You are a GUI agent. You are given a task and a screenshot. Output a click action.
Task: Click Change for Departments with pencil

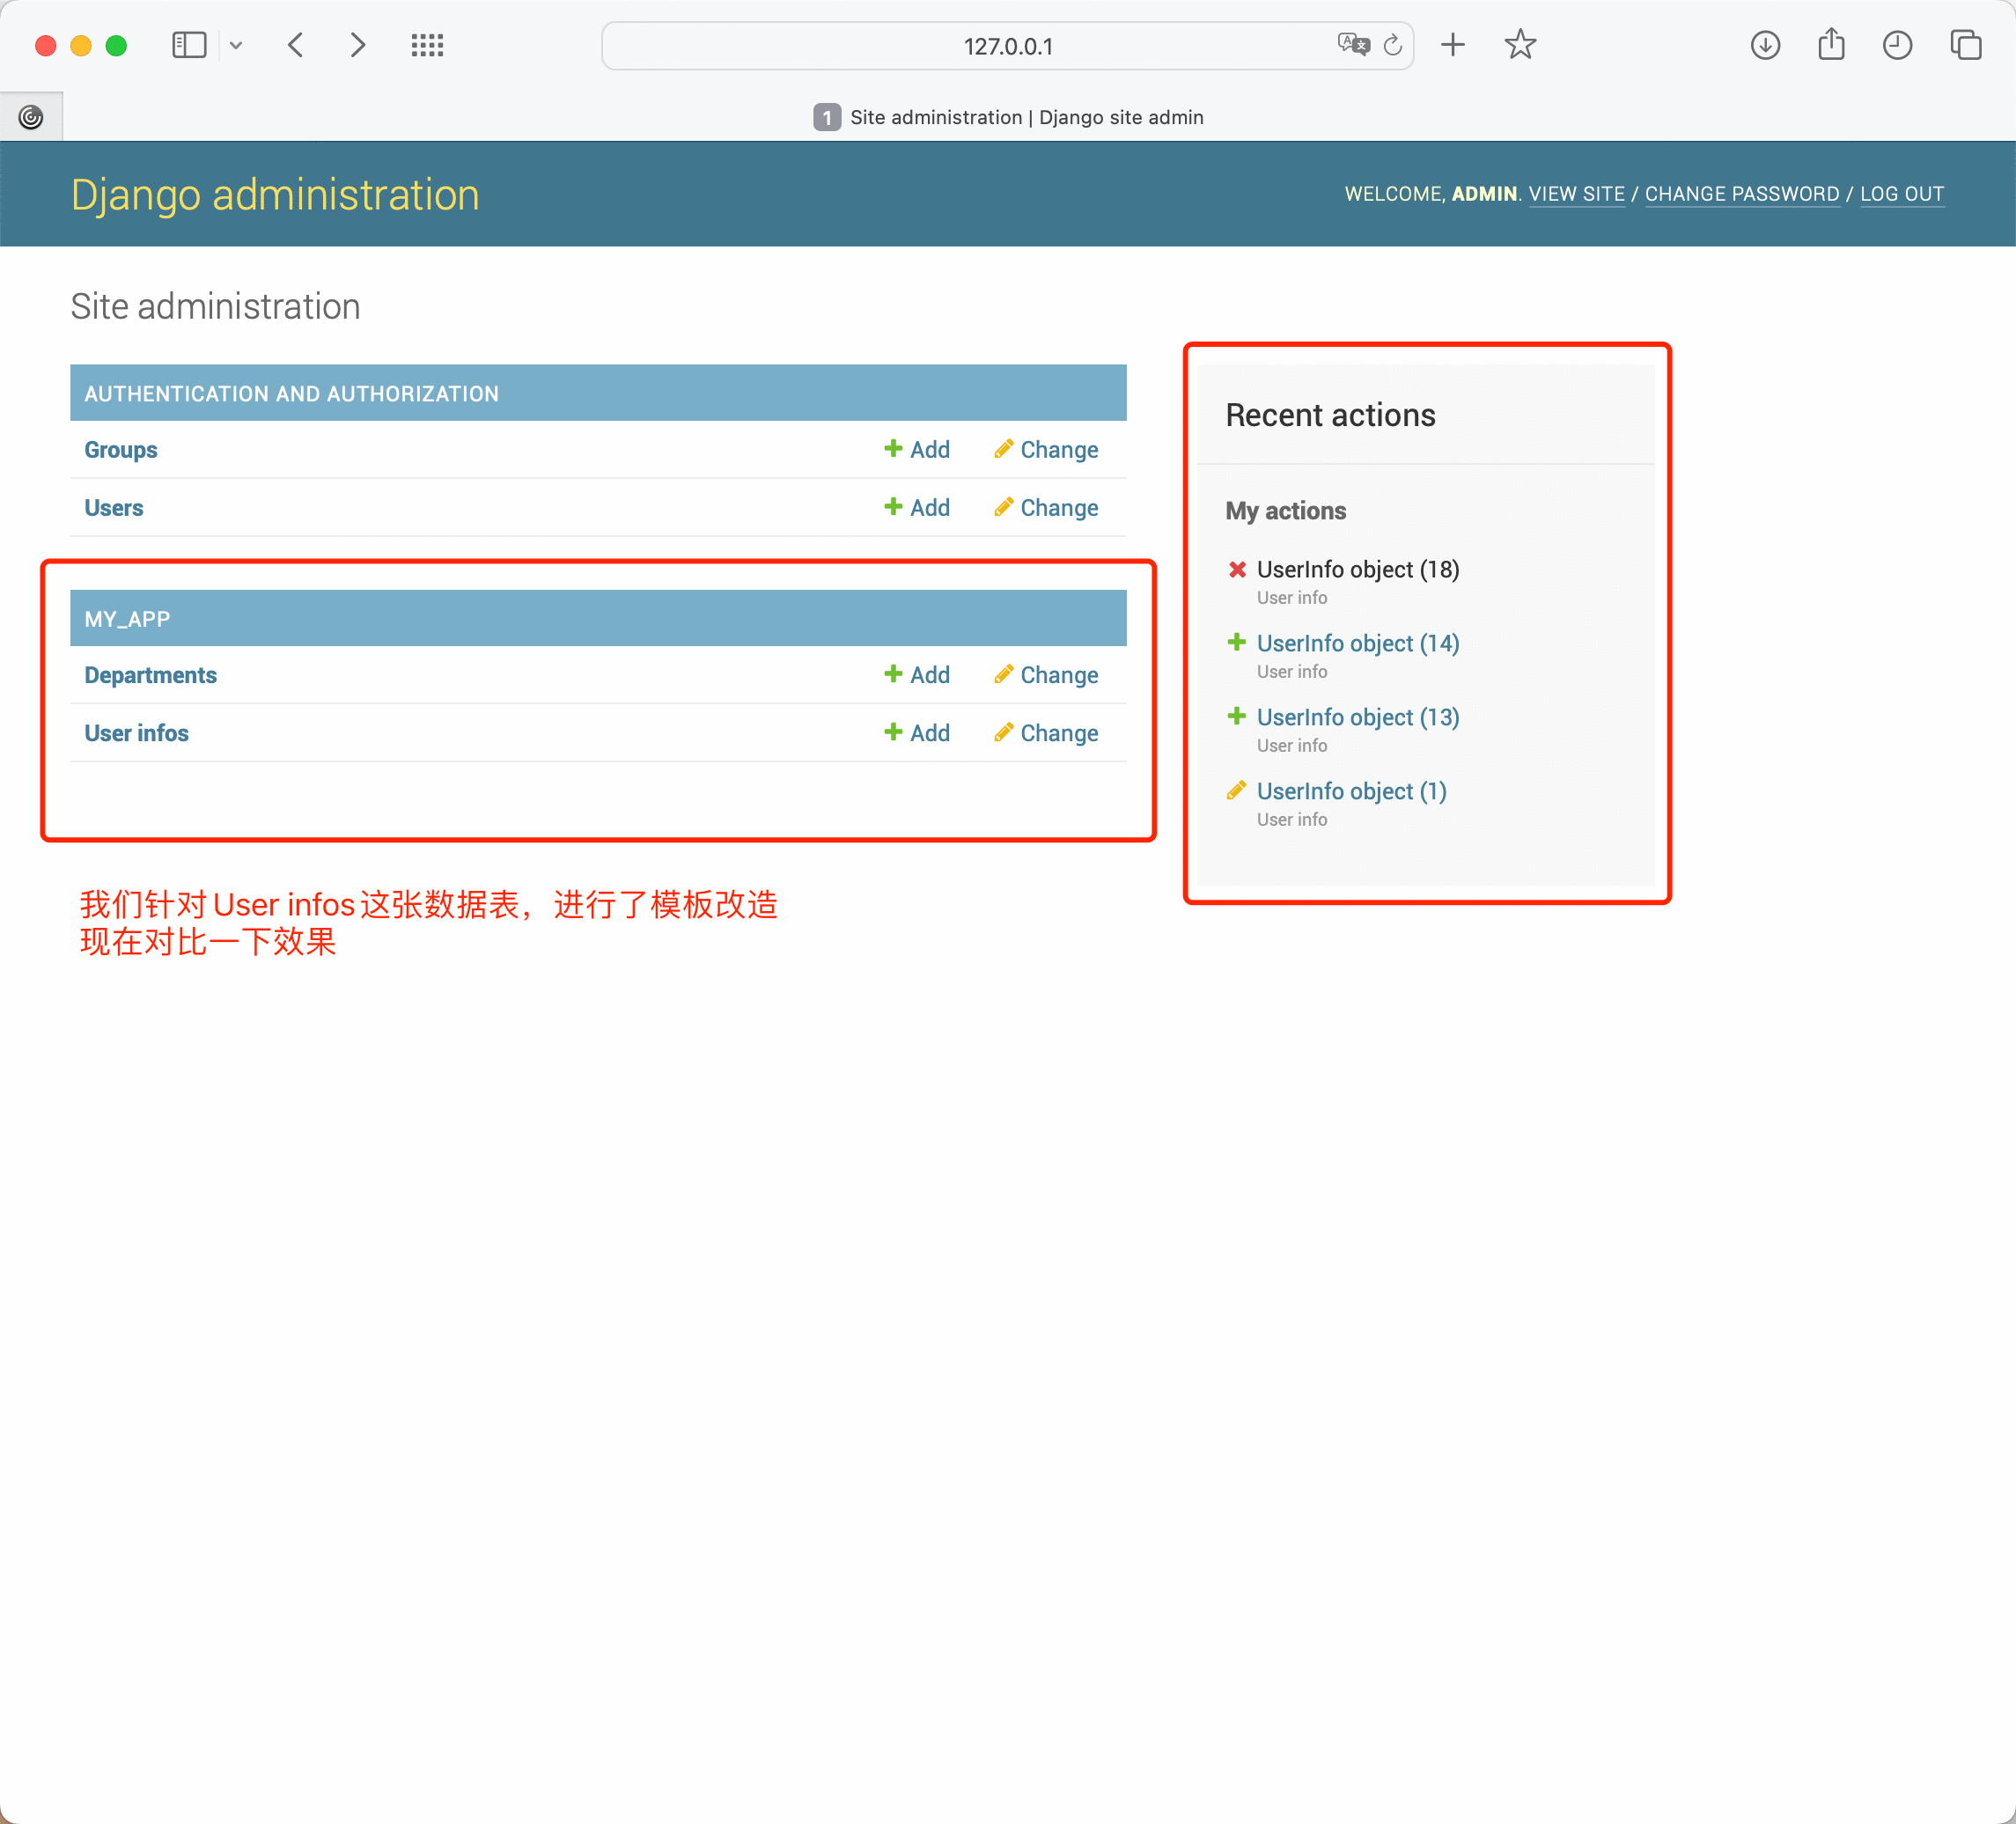(x=1046, y=675)
